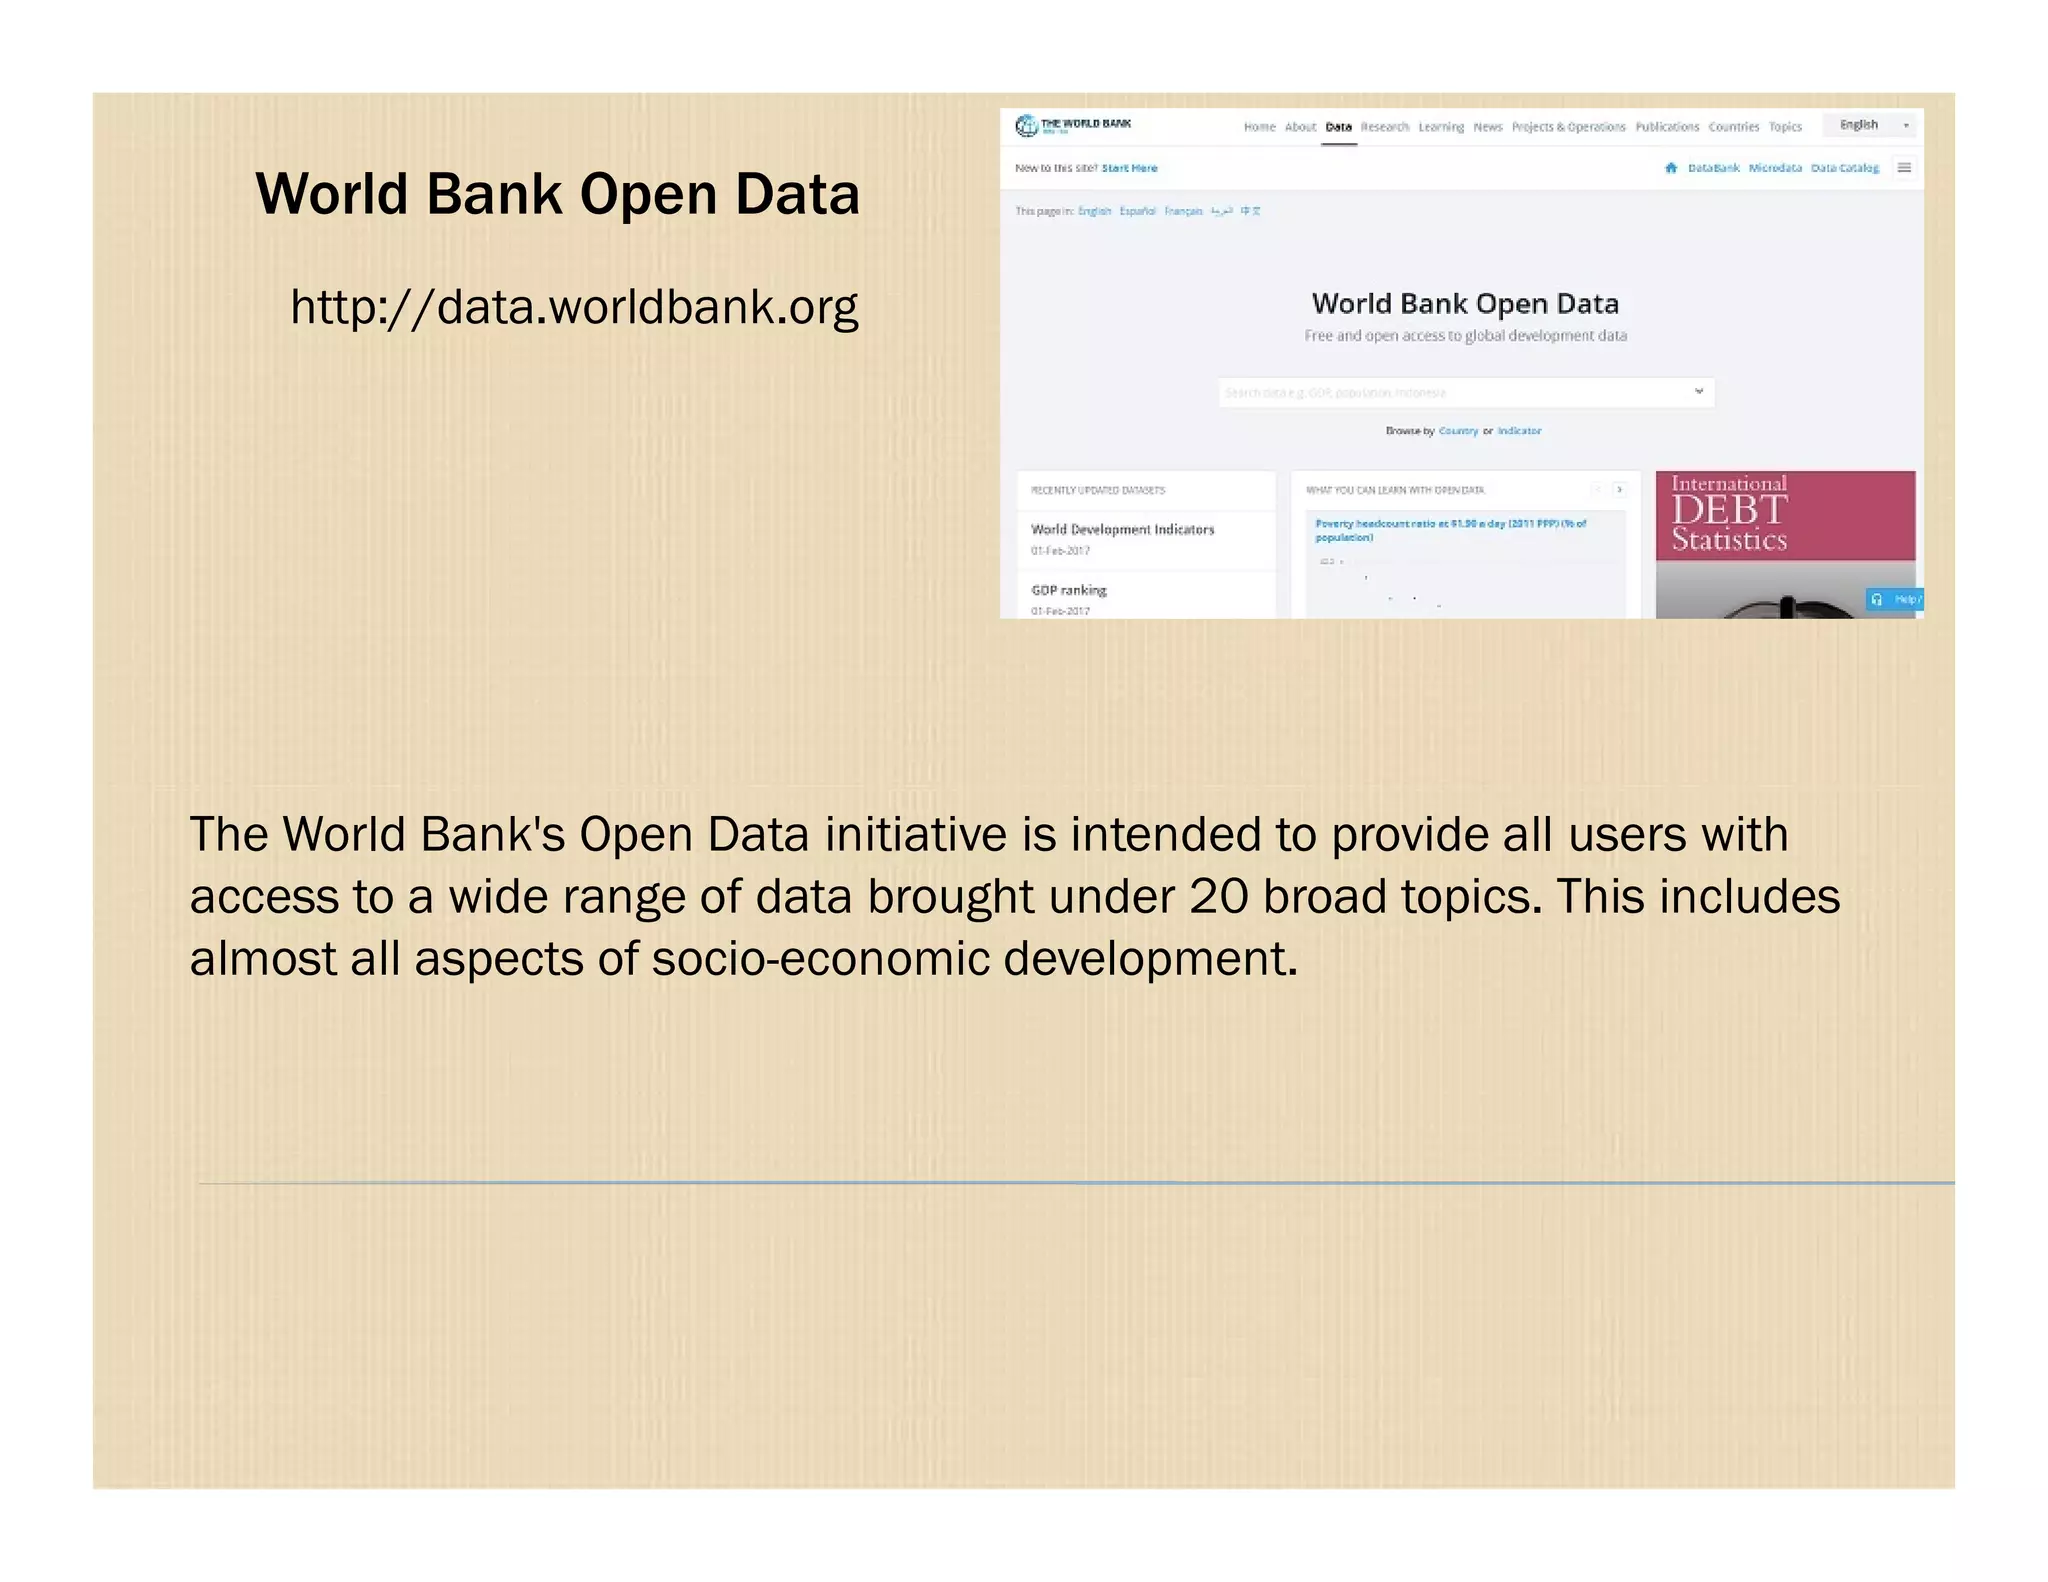Image resolution: width=2048 pixels, height=1582 pixels.
Task: Click the http://data.worldbank.org URL text
Action: pos(574,307)
